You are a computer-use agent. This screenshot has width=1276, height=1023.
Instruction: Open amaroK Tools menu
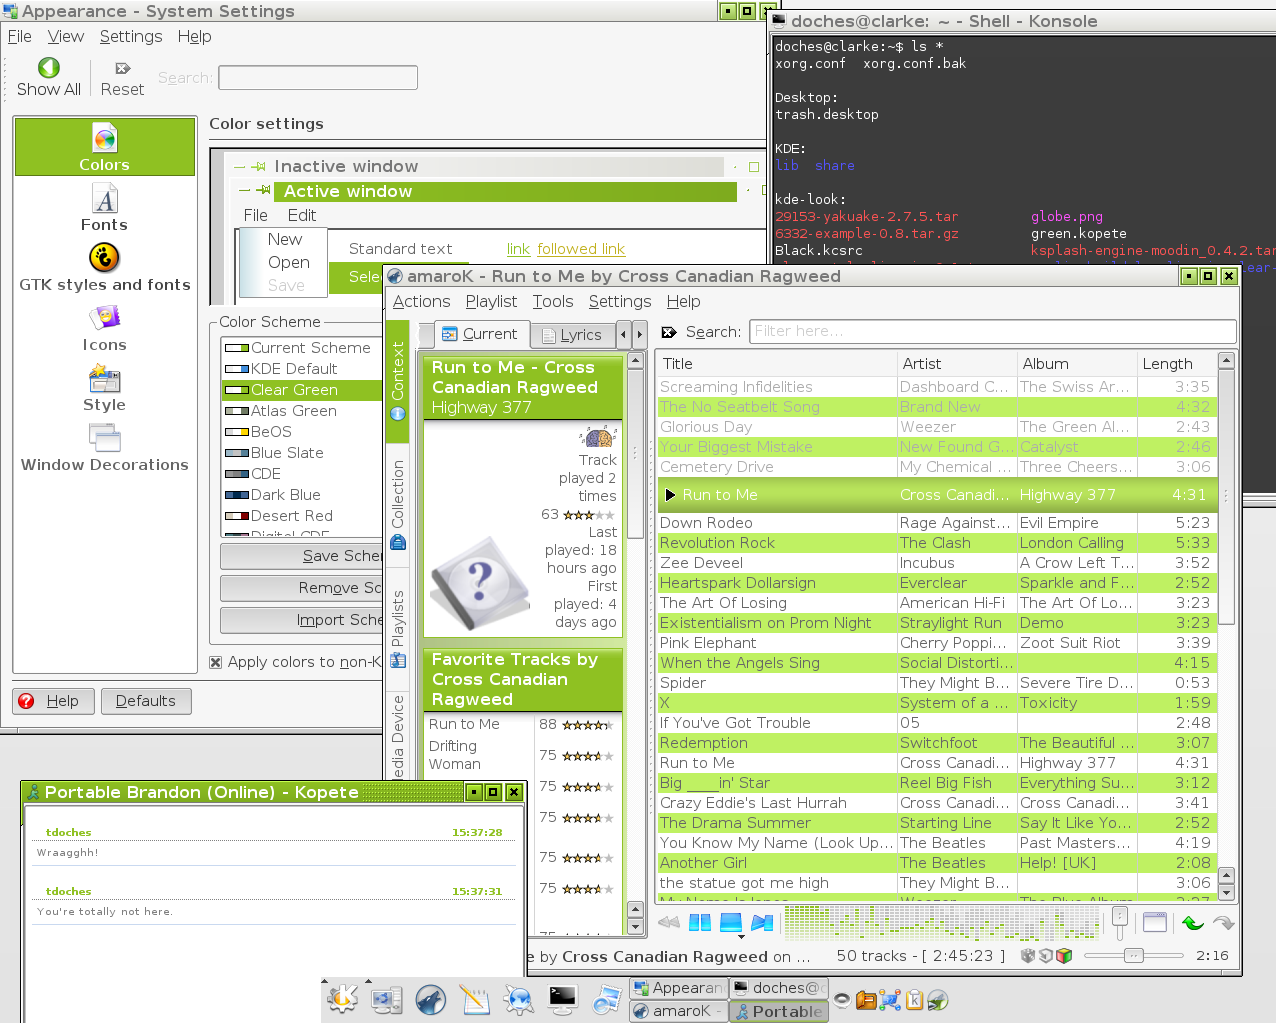[553, 301]
